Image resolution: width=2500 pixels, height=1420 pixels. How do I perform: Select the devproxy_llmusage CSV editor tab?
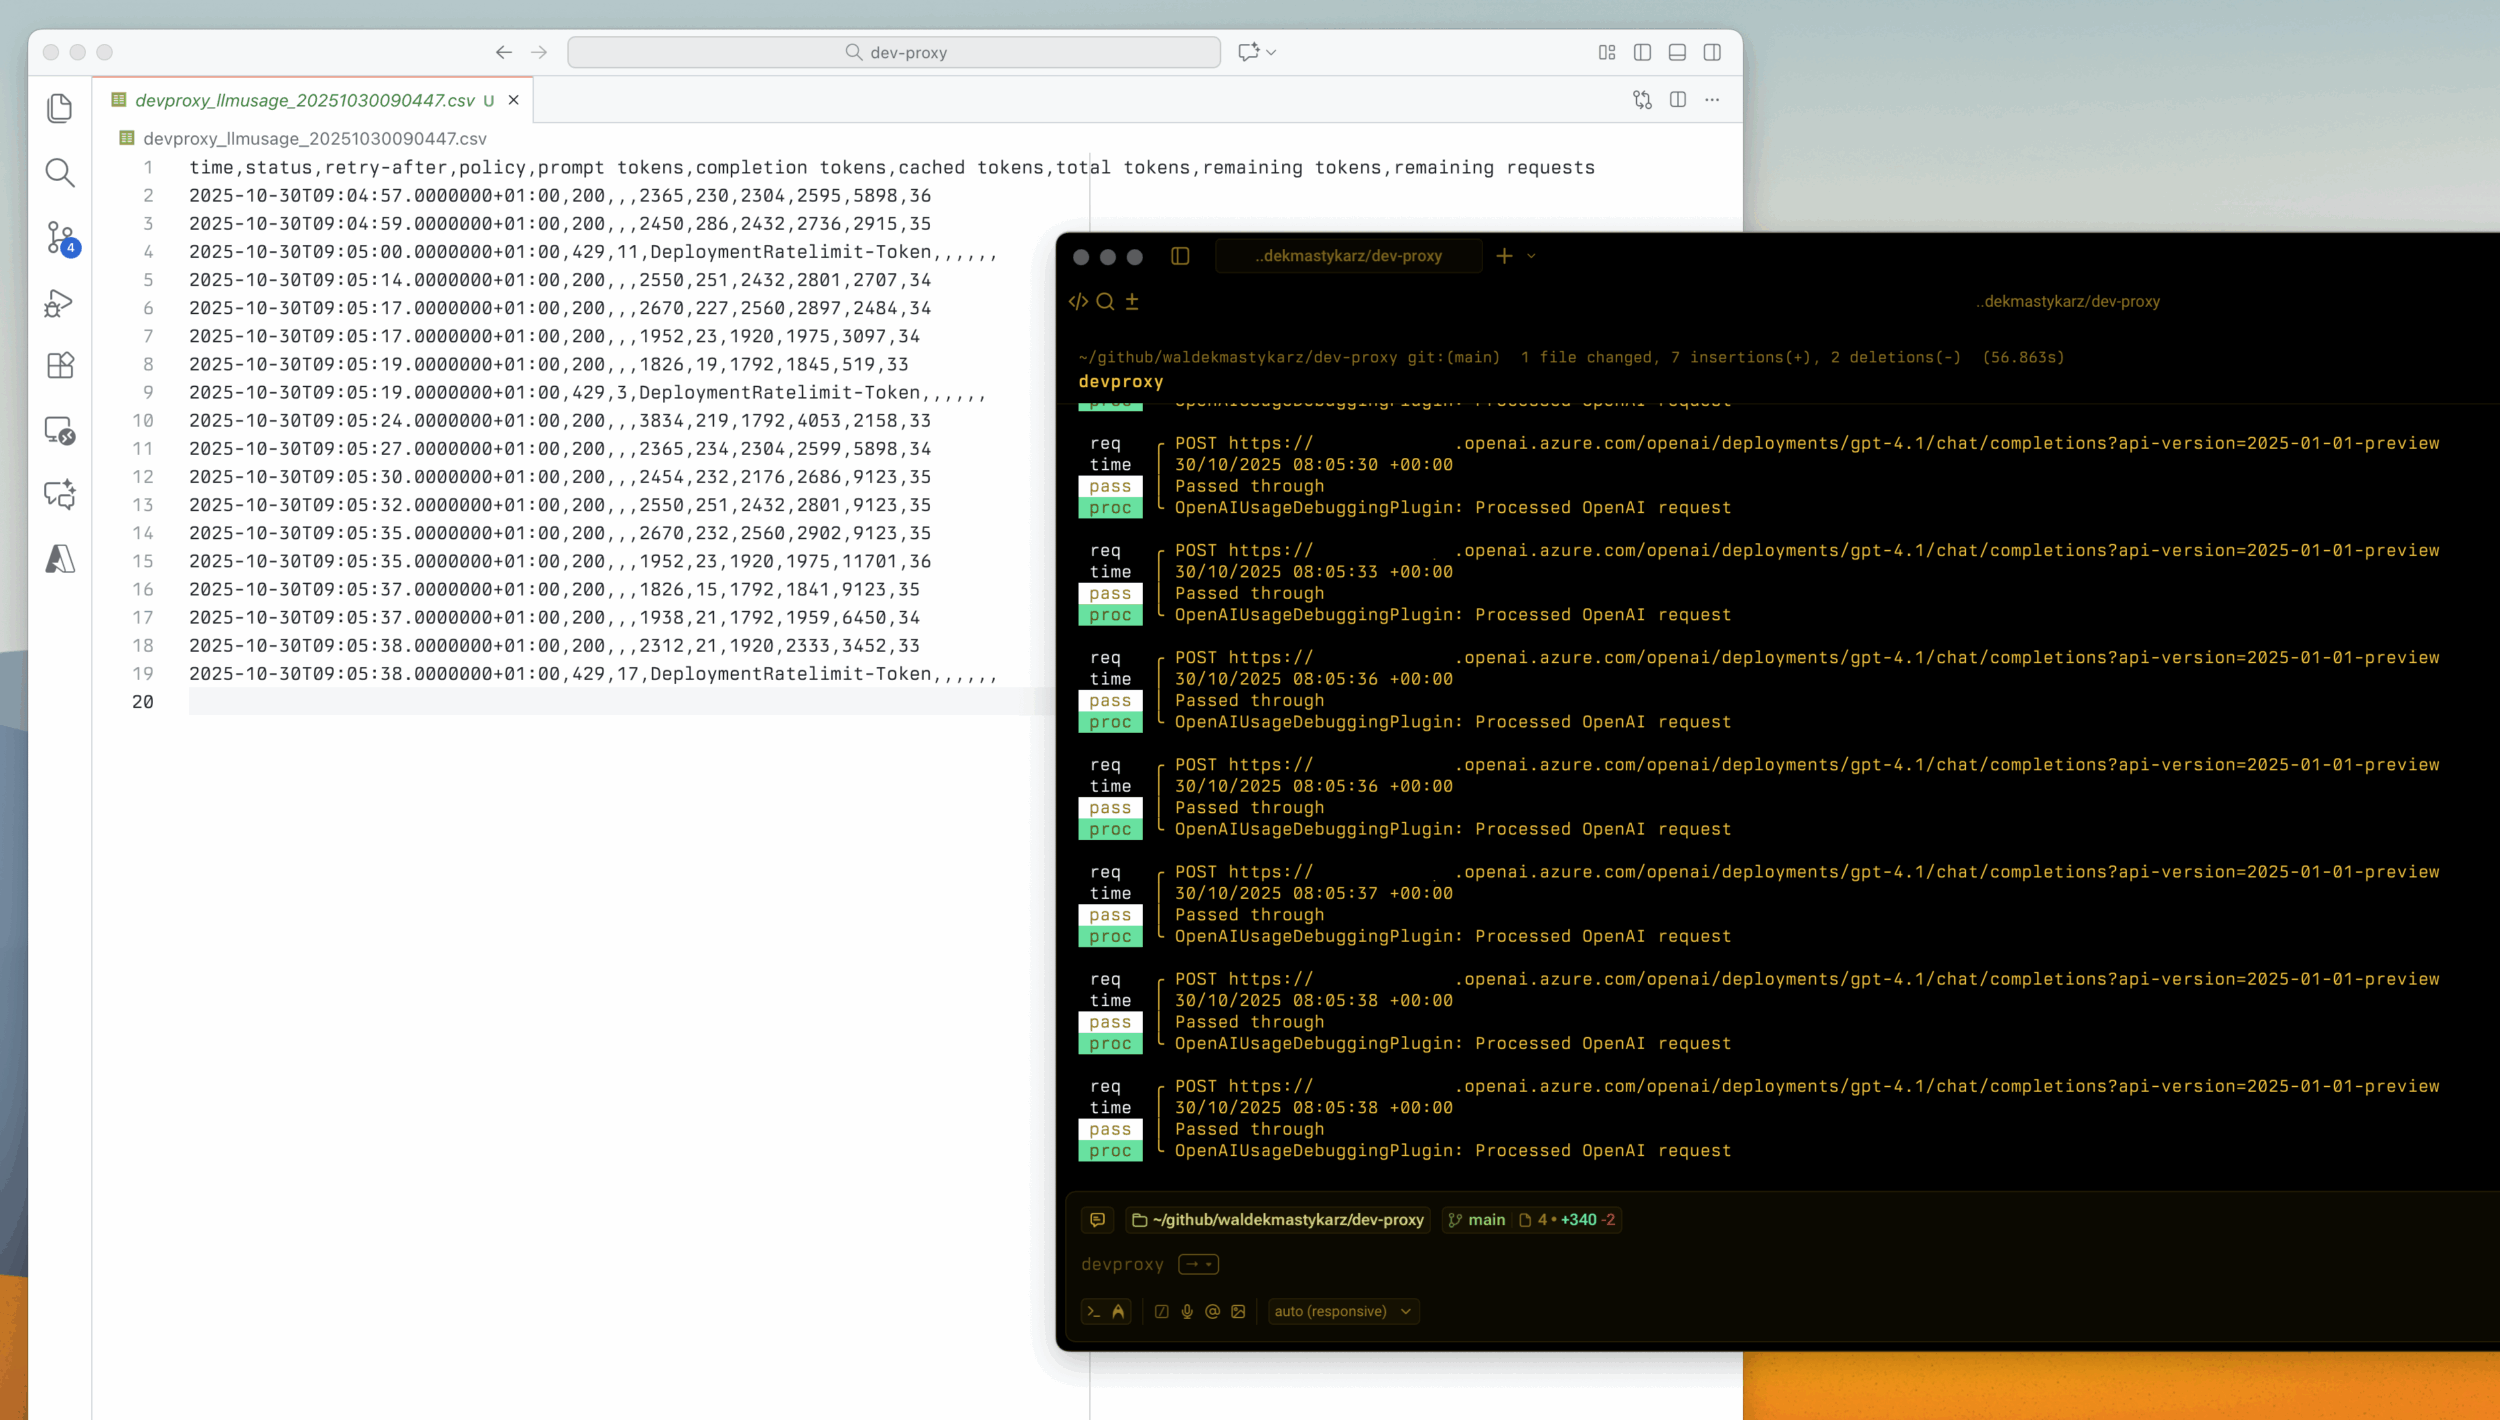[x=300, y=100]
